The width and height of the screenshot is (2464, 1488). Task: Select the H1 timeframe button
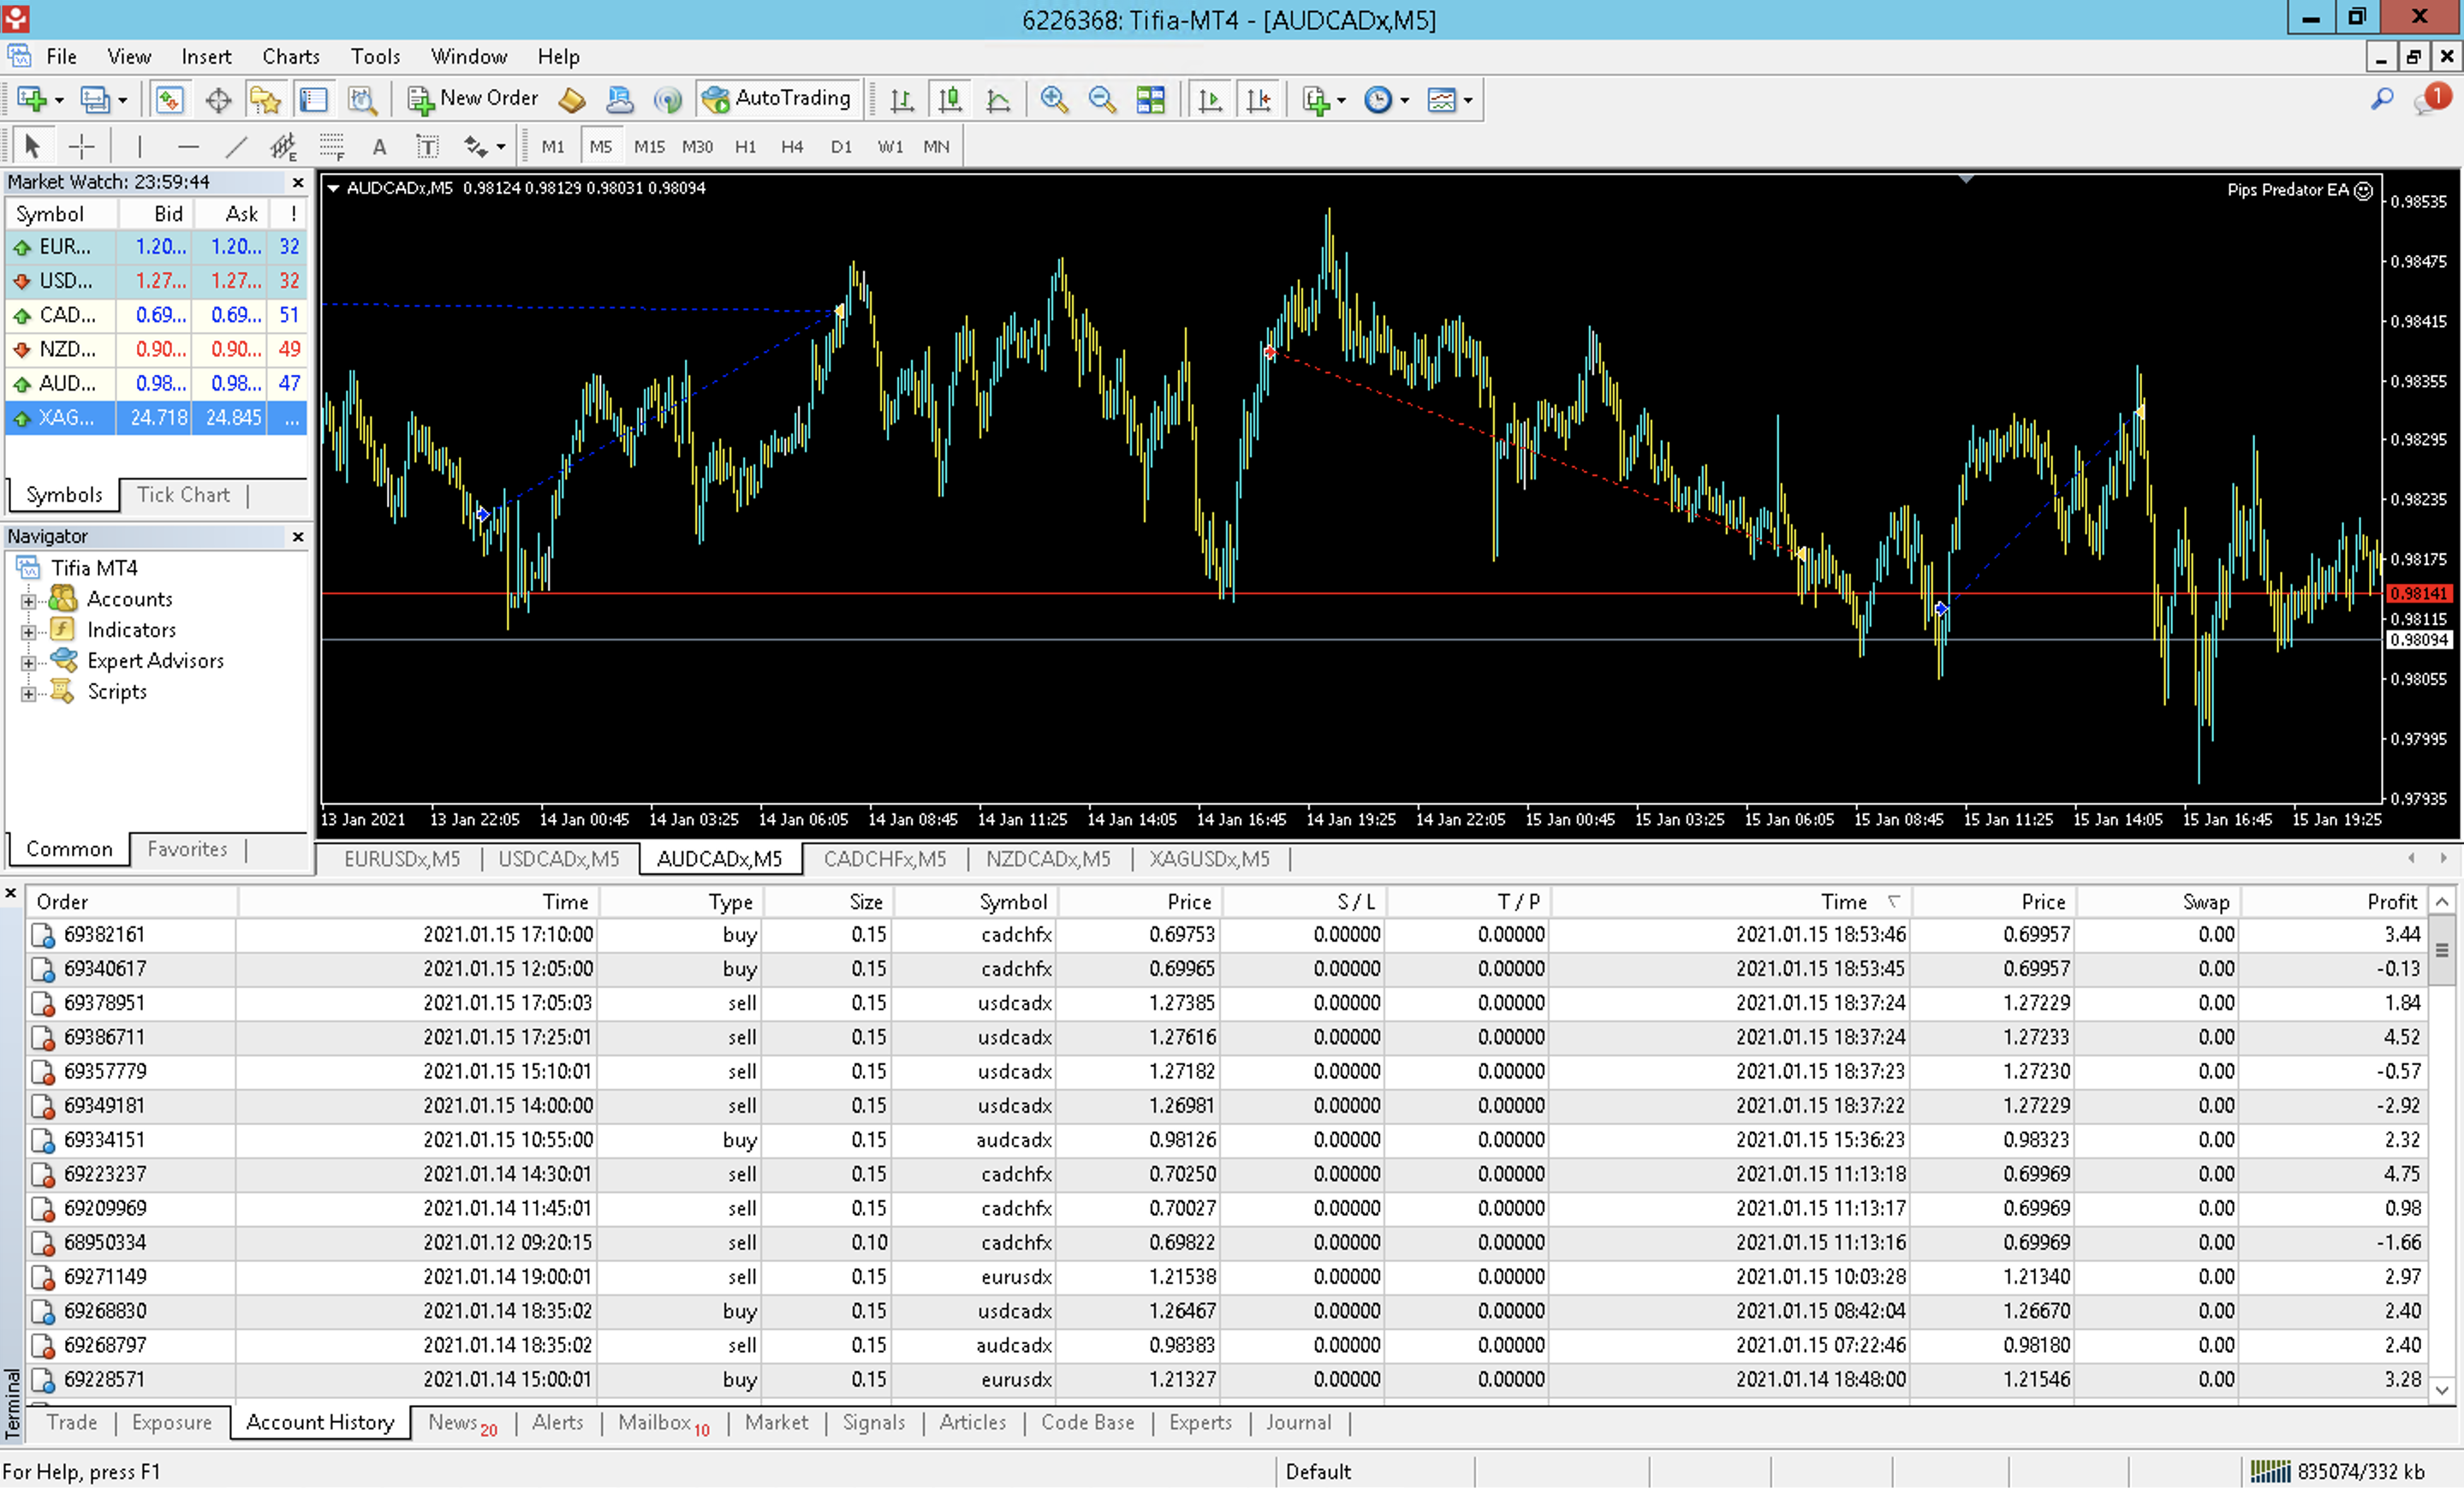[745, 147]
